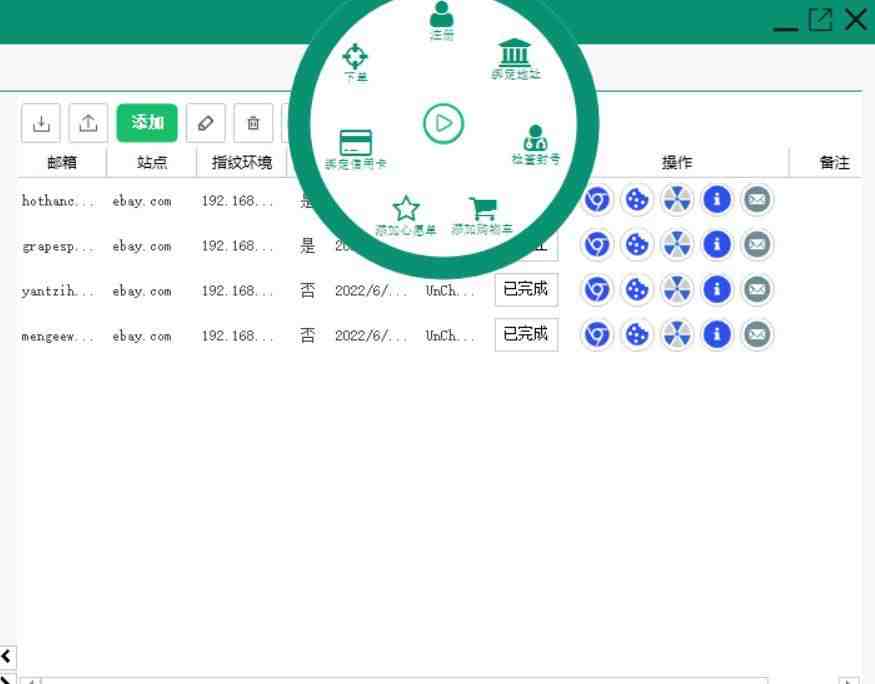
Task: Click the add to wishlist (添加心愿单) star icon
Action: [405, 211]
